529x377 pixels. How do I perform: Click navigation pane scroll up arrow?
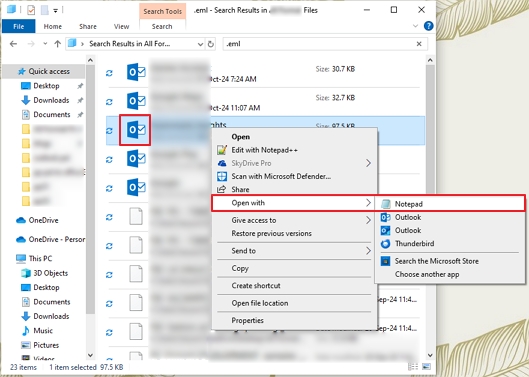tap(90, 60)
